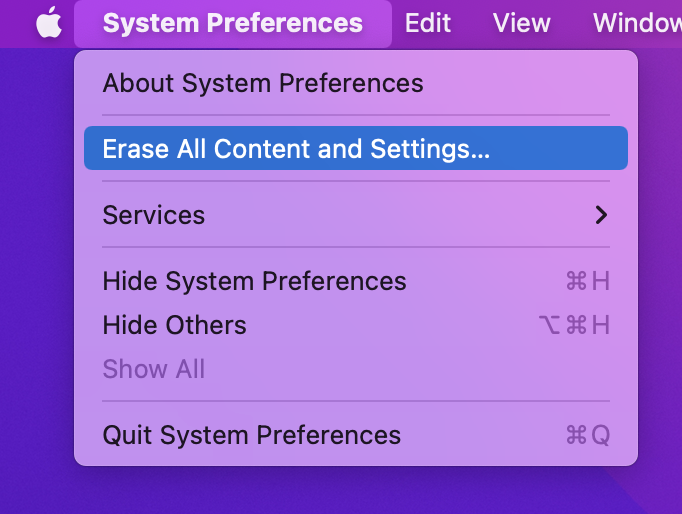Open the View menu
682x514 pixels.
point(522,23)
